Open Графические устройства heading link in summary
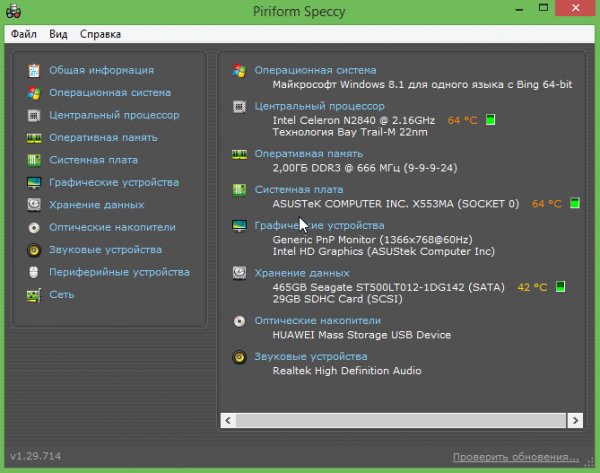 click(320, 226)
